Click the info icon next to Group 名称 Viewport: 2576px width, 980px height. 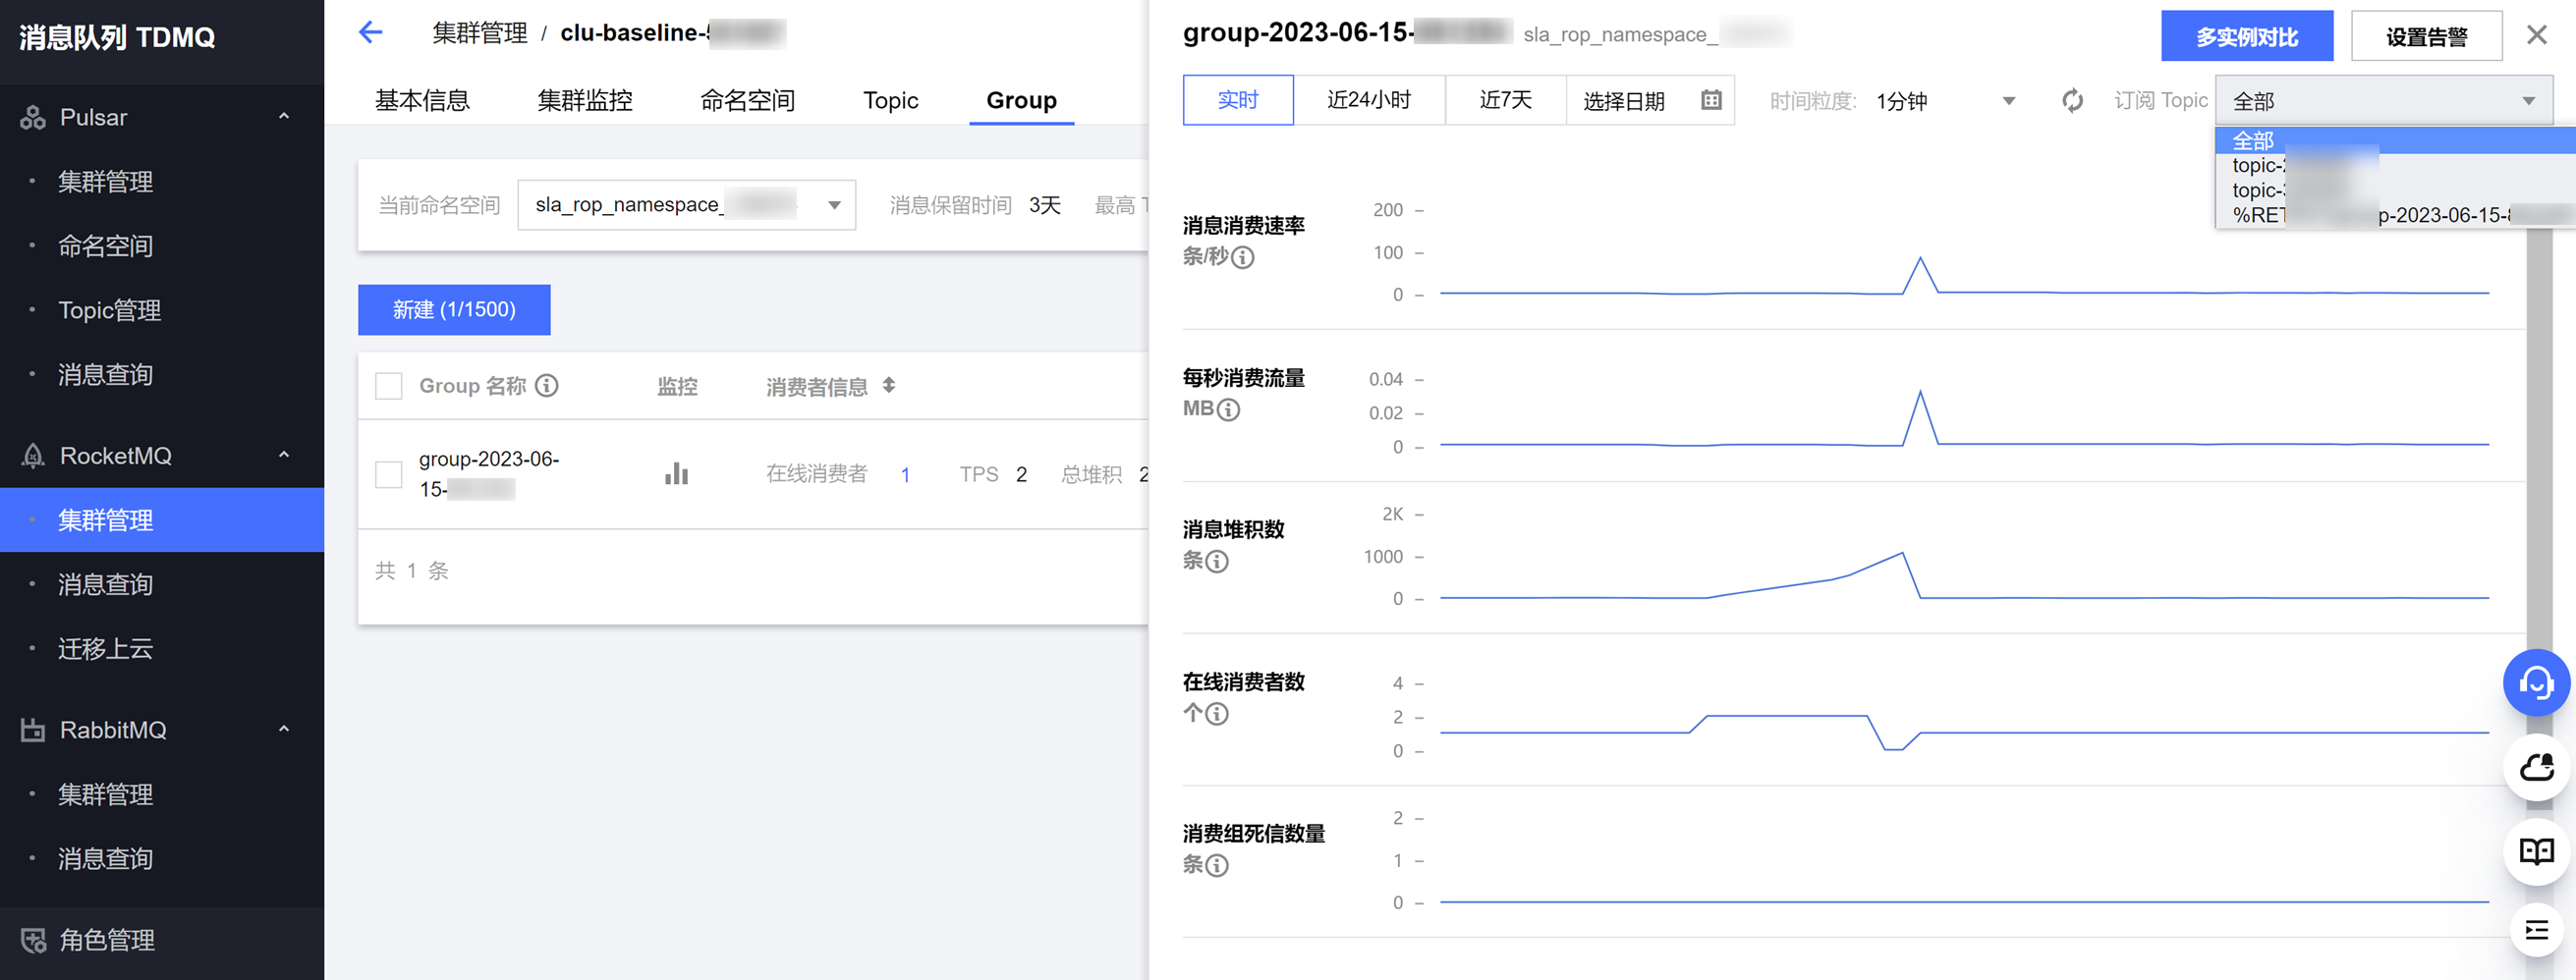pyautogui.click(x=546, y=386)
